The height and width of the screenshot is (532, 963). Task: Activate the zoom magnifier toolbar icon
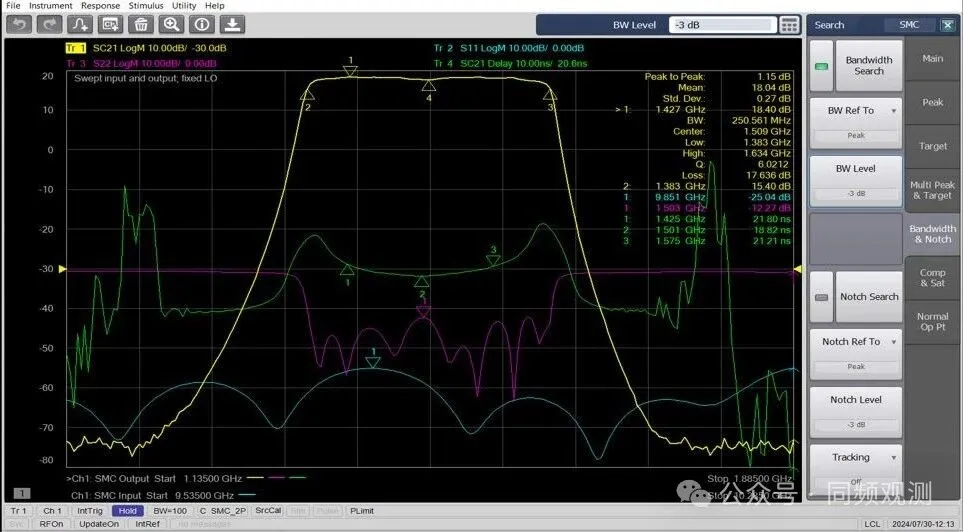click(171, 25)
